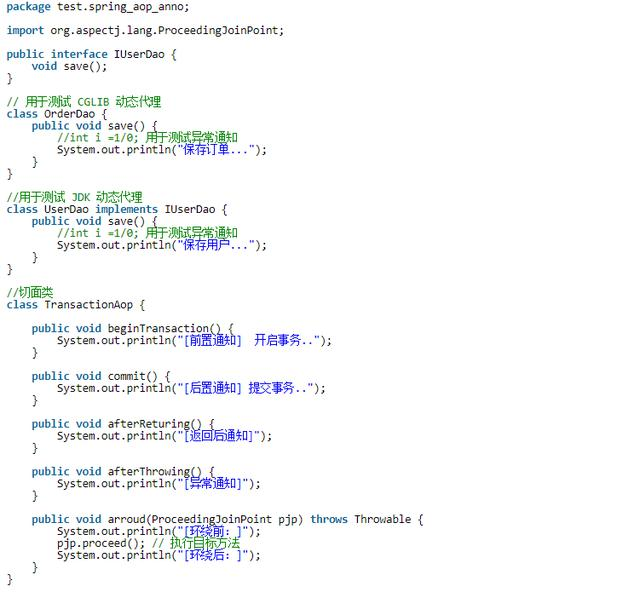
Task: Click the println [环绕后: ] line
Action: click(159, 555)
